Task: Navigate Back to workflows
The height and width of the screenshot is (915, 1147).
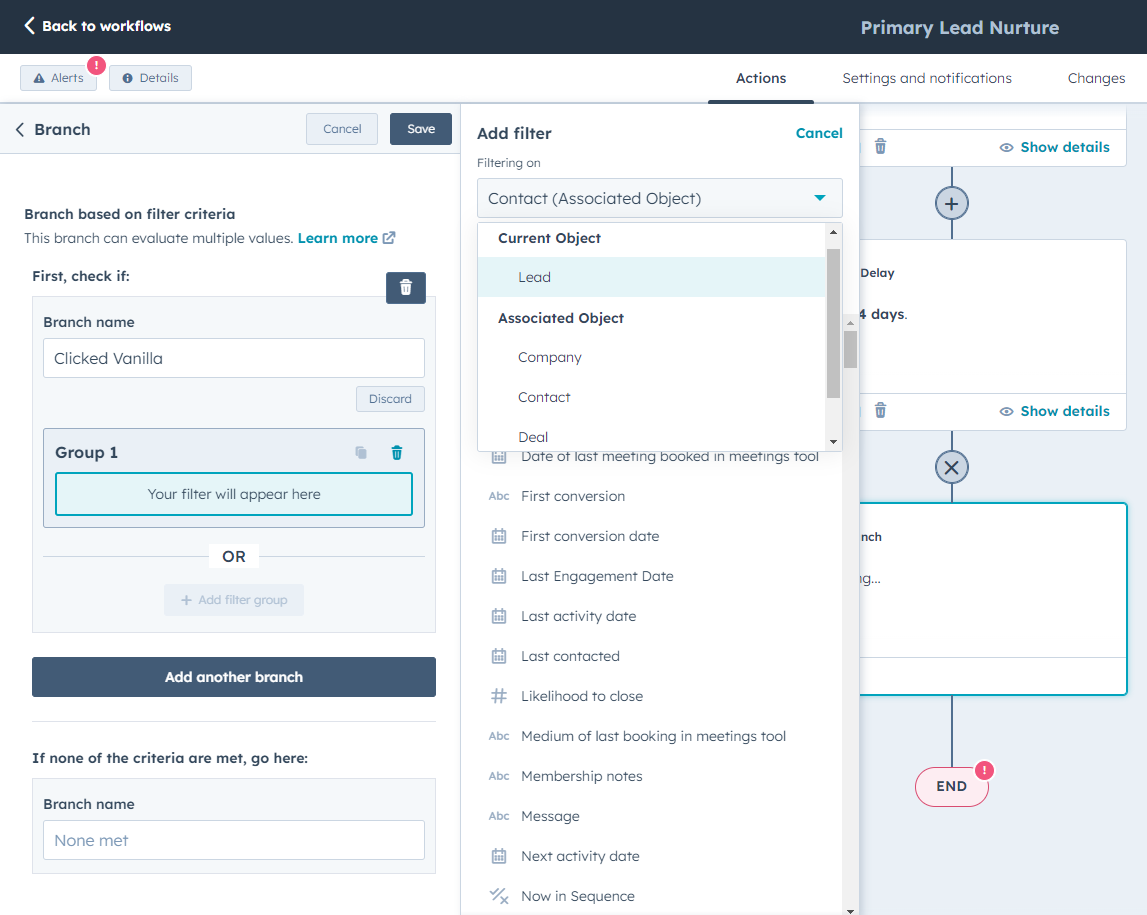Action: (96, 26)
